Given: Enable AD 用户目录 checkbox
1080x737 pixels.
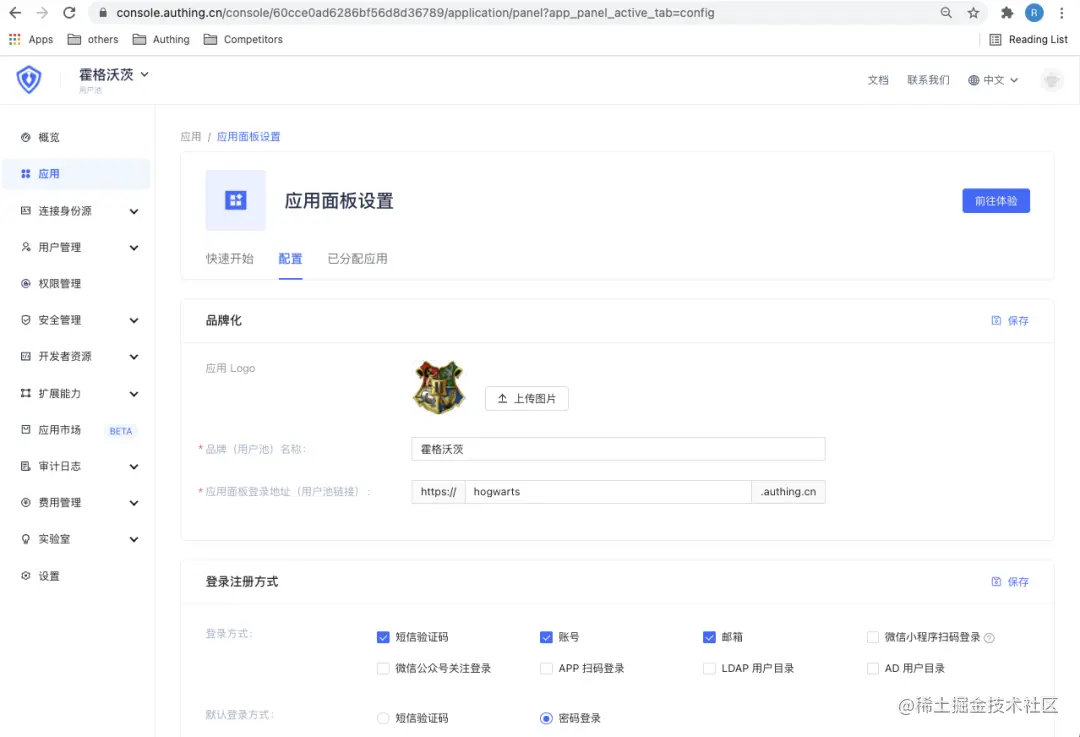Looking at the screenshot, I should tap(873, 668).
